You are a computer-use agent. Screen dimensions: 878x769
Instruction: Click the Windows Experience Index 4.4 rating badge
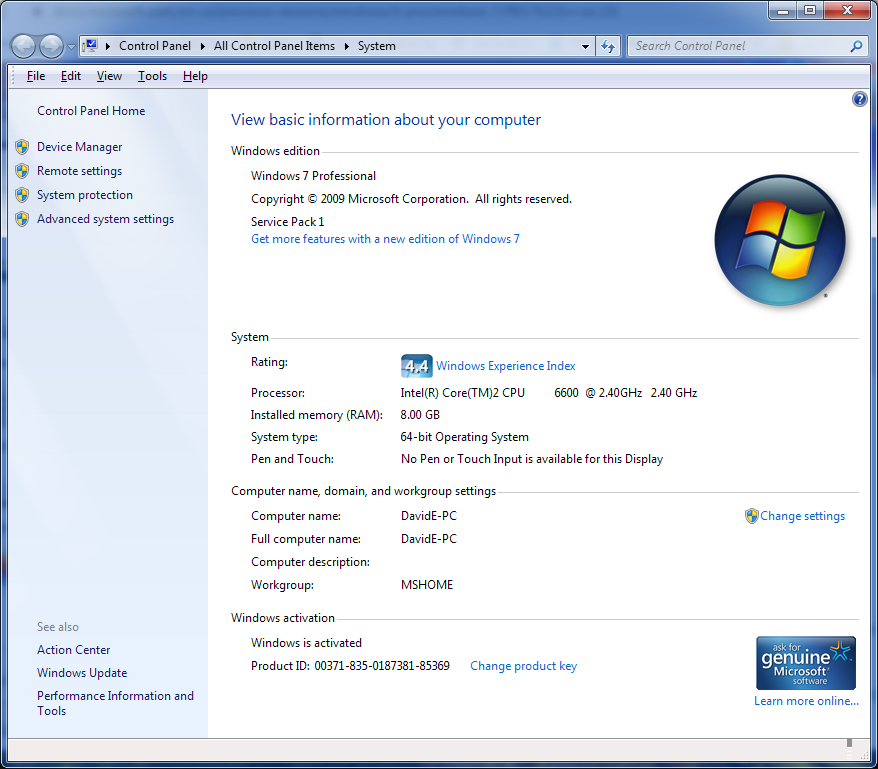416,366
